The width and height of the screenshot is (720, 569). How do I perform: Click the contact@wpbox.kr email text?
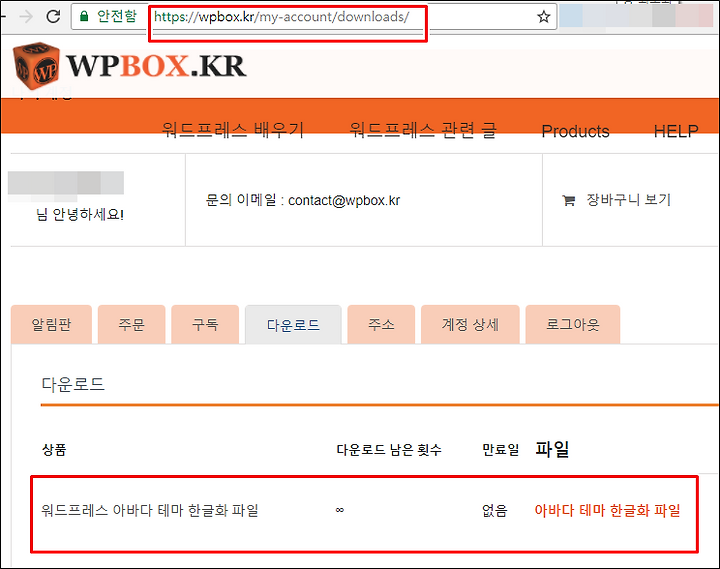pyautogui.click(x=344, y=201)
